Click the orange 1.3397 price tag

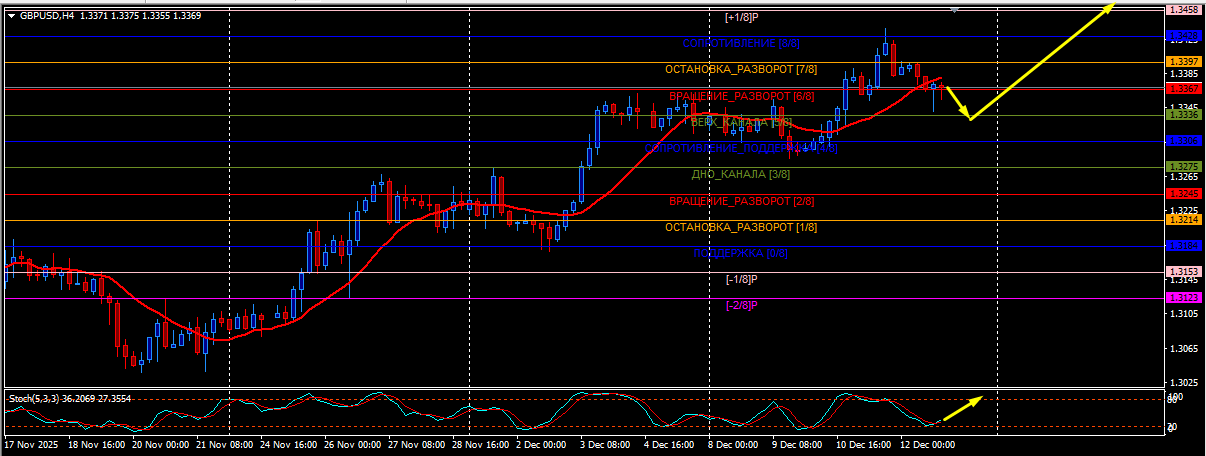point(1183,62)
